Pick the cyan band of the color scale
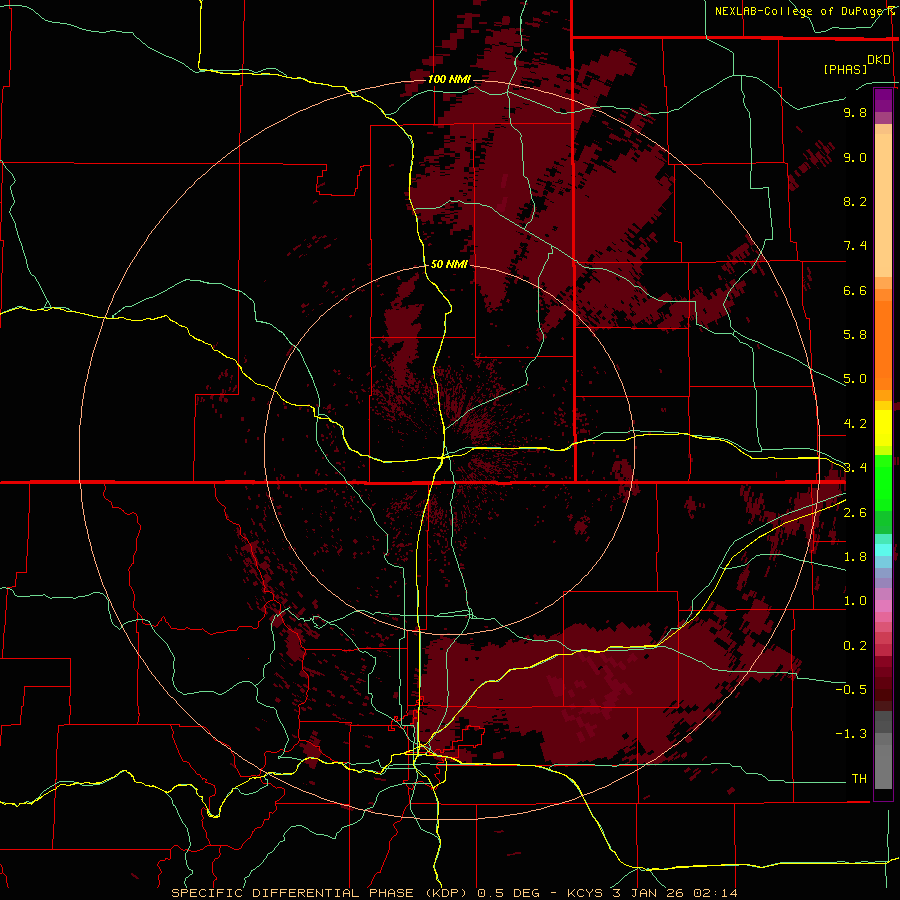This screenshot has width=900, height=900. tap(883, 550)
